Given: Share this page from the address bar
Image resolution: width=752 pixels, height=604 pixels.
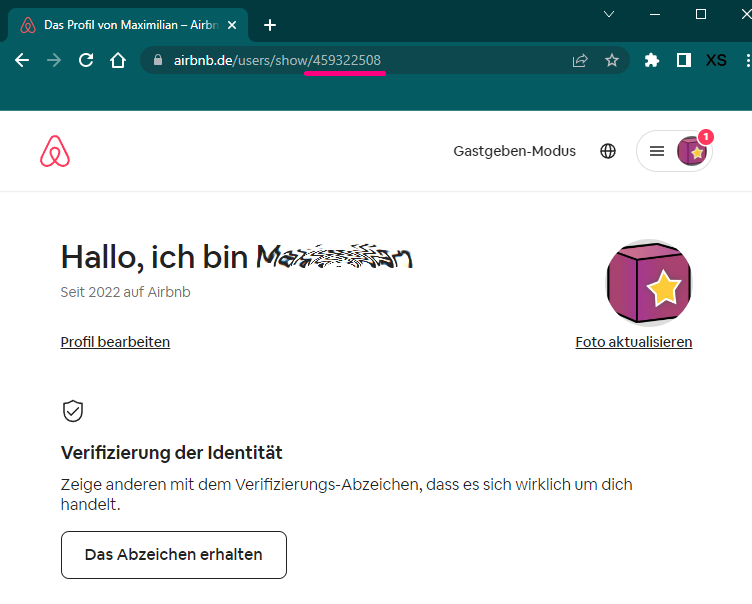Looking at the screenshot, I should pos(580,60).
